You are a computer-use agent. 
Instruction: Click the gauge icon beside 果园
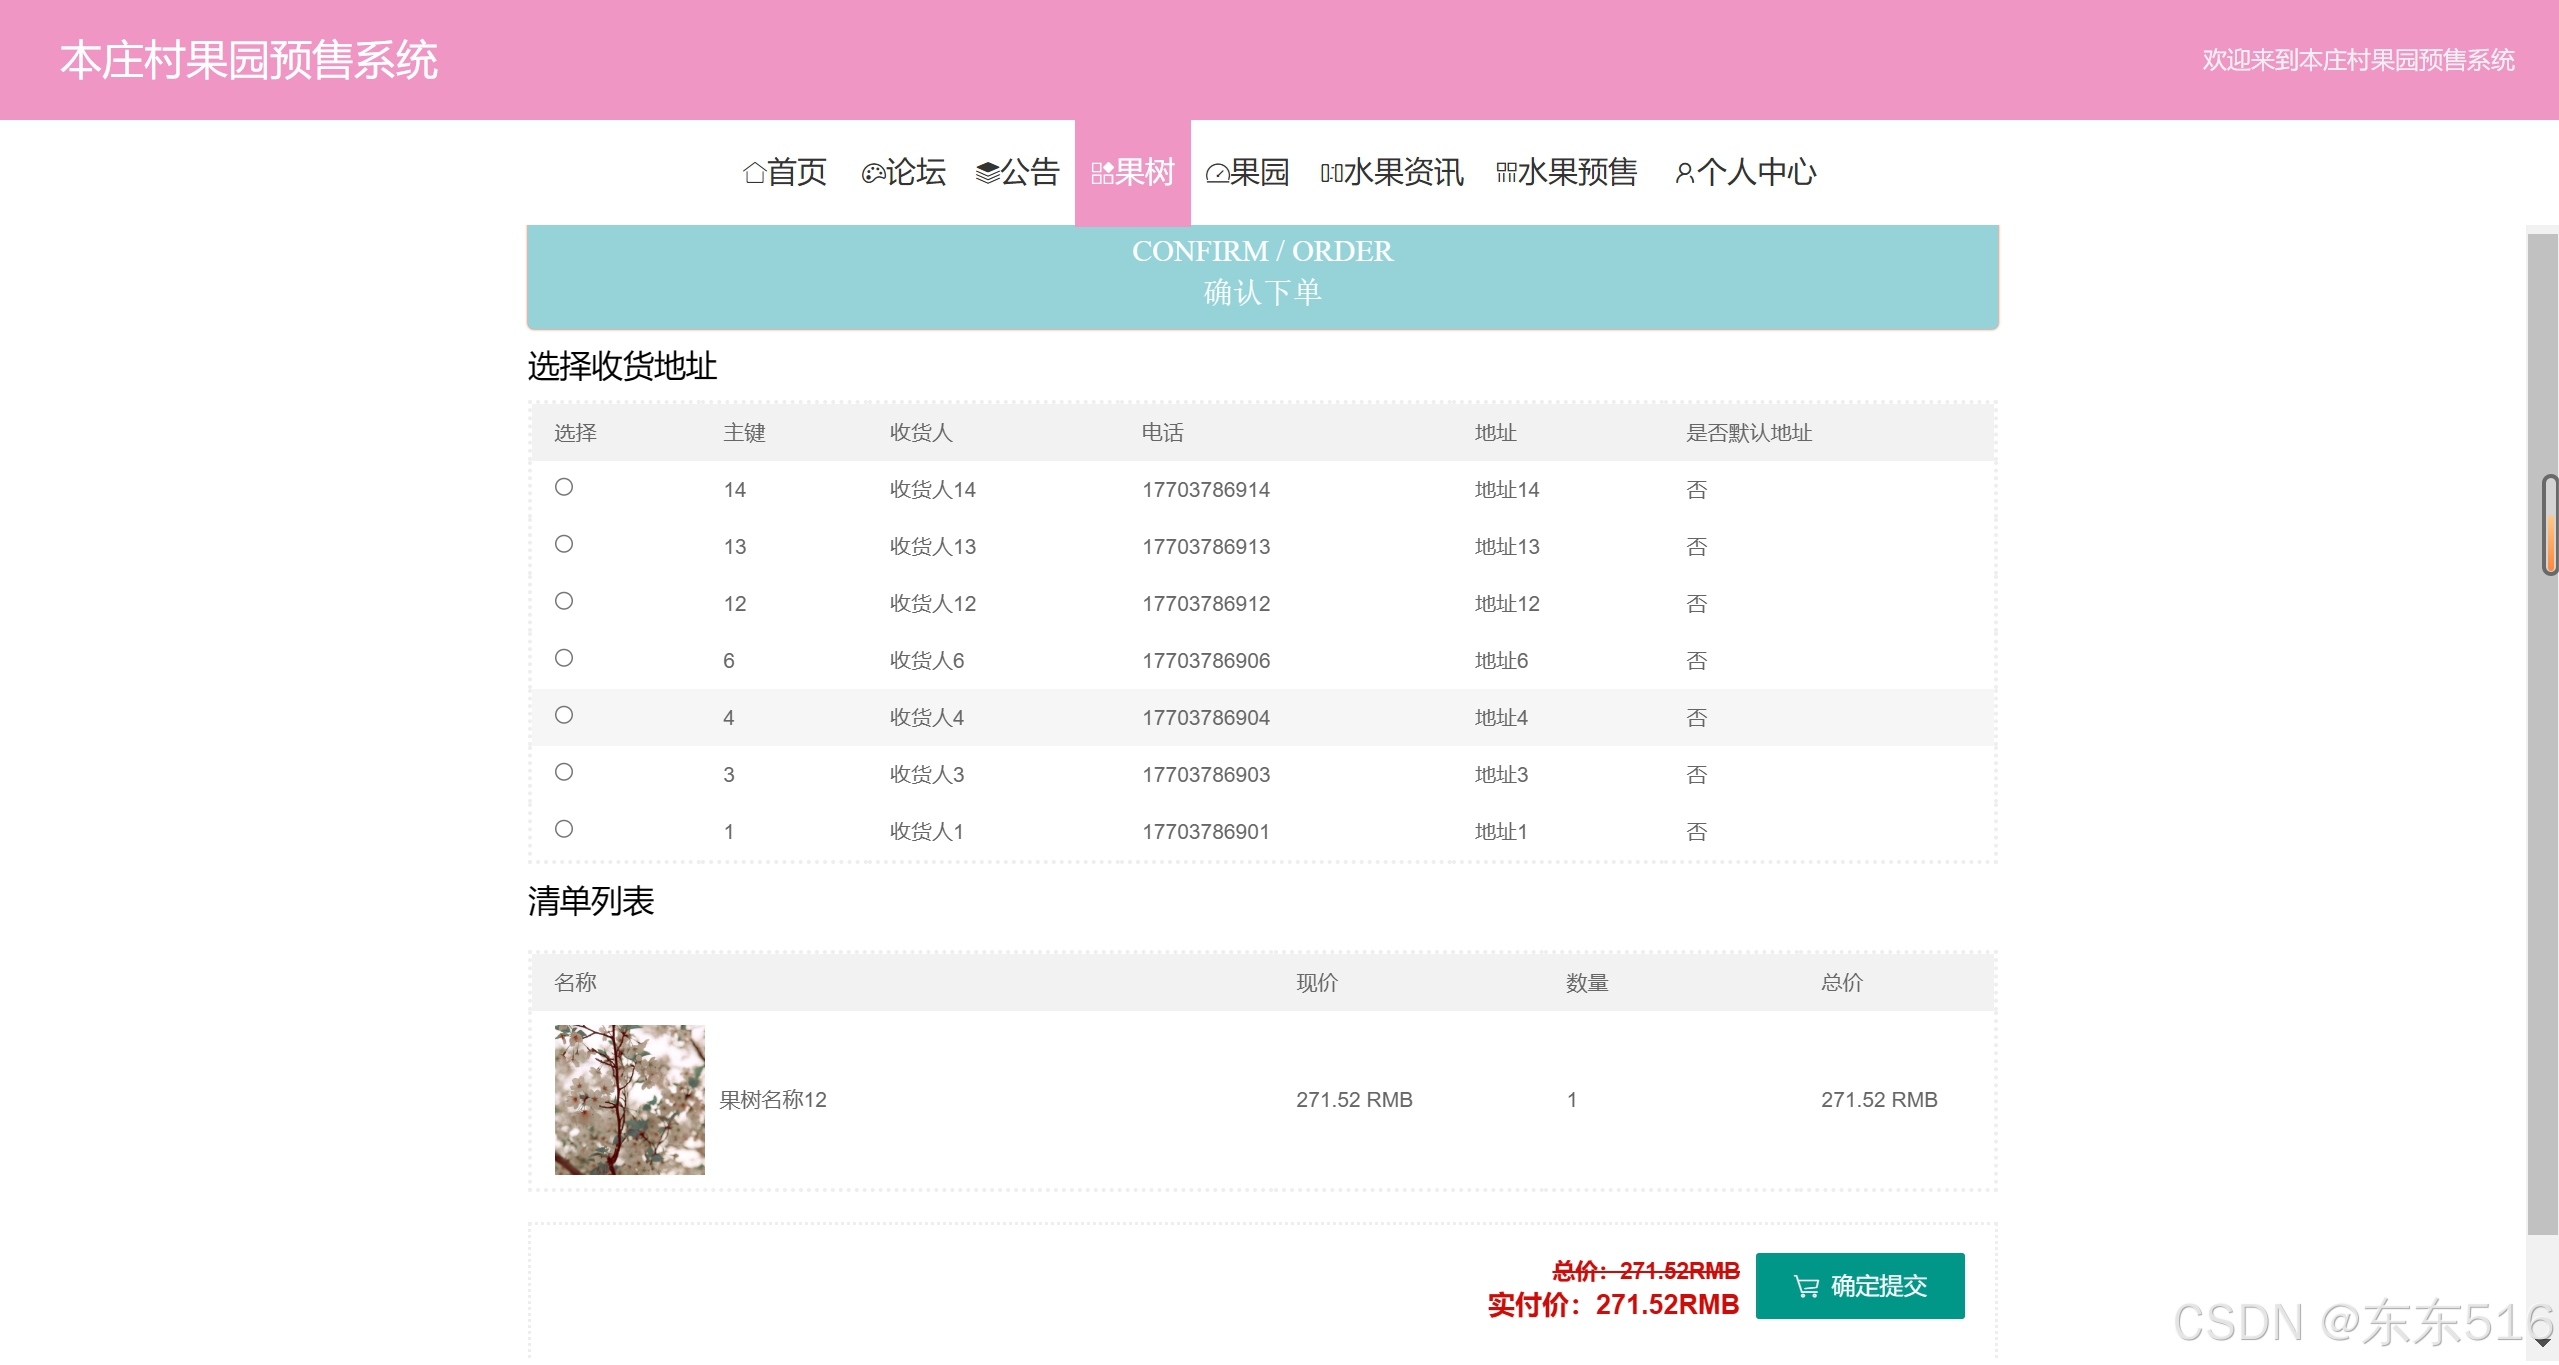[1217, 174]
